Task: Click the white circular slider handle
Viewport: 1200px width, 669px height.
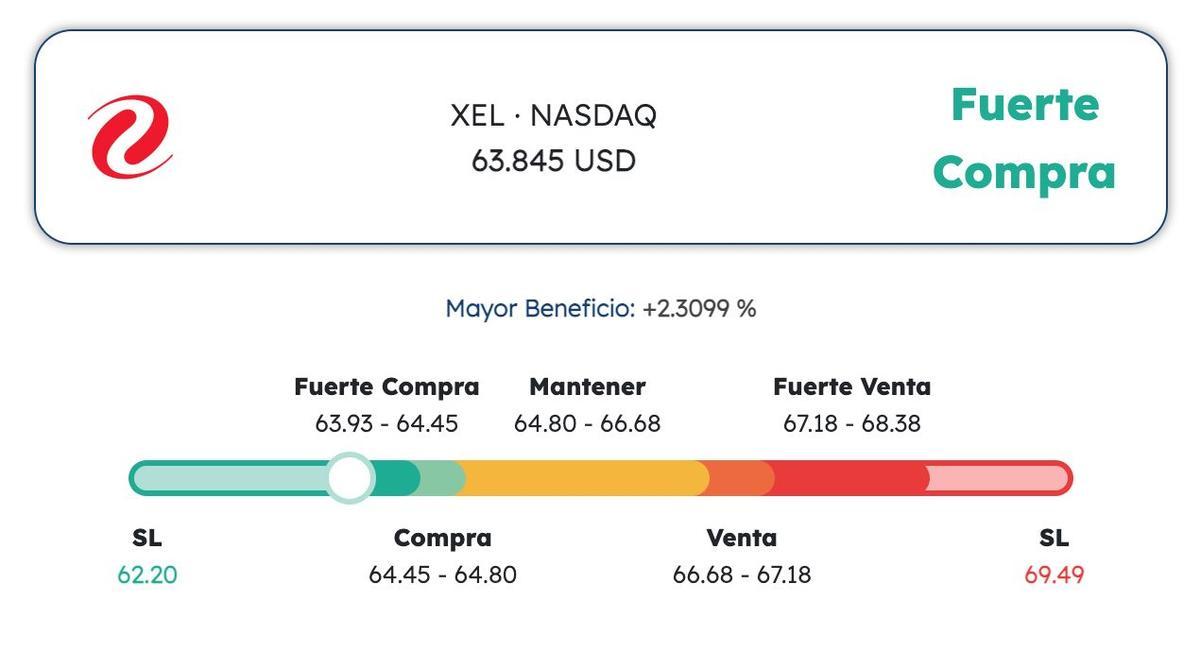Action: [350, 478]
